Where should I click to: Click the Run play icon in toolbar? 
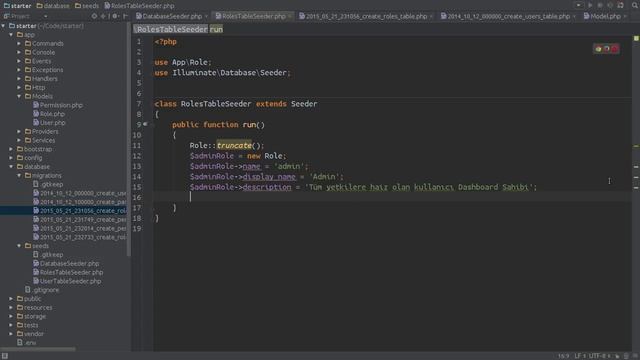(590, 5)
